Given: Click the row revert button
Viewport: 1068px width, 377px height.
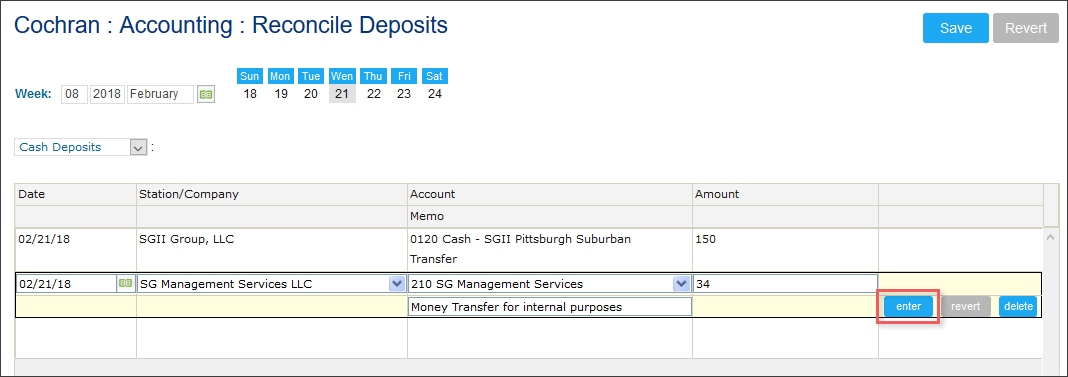Looking at the screenshot, I should click(x=966, y=306).
